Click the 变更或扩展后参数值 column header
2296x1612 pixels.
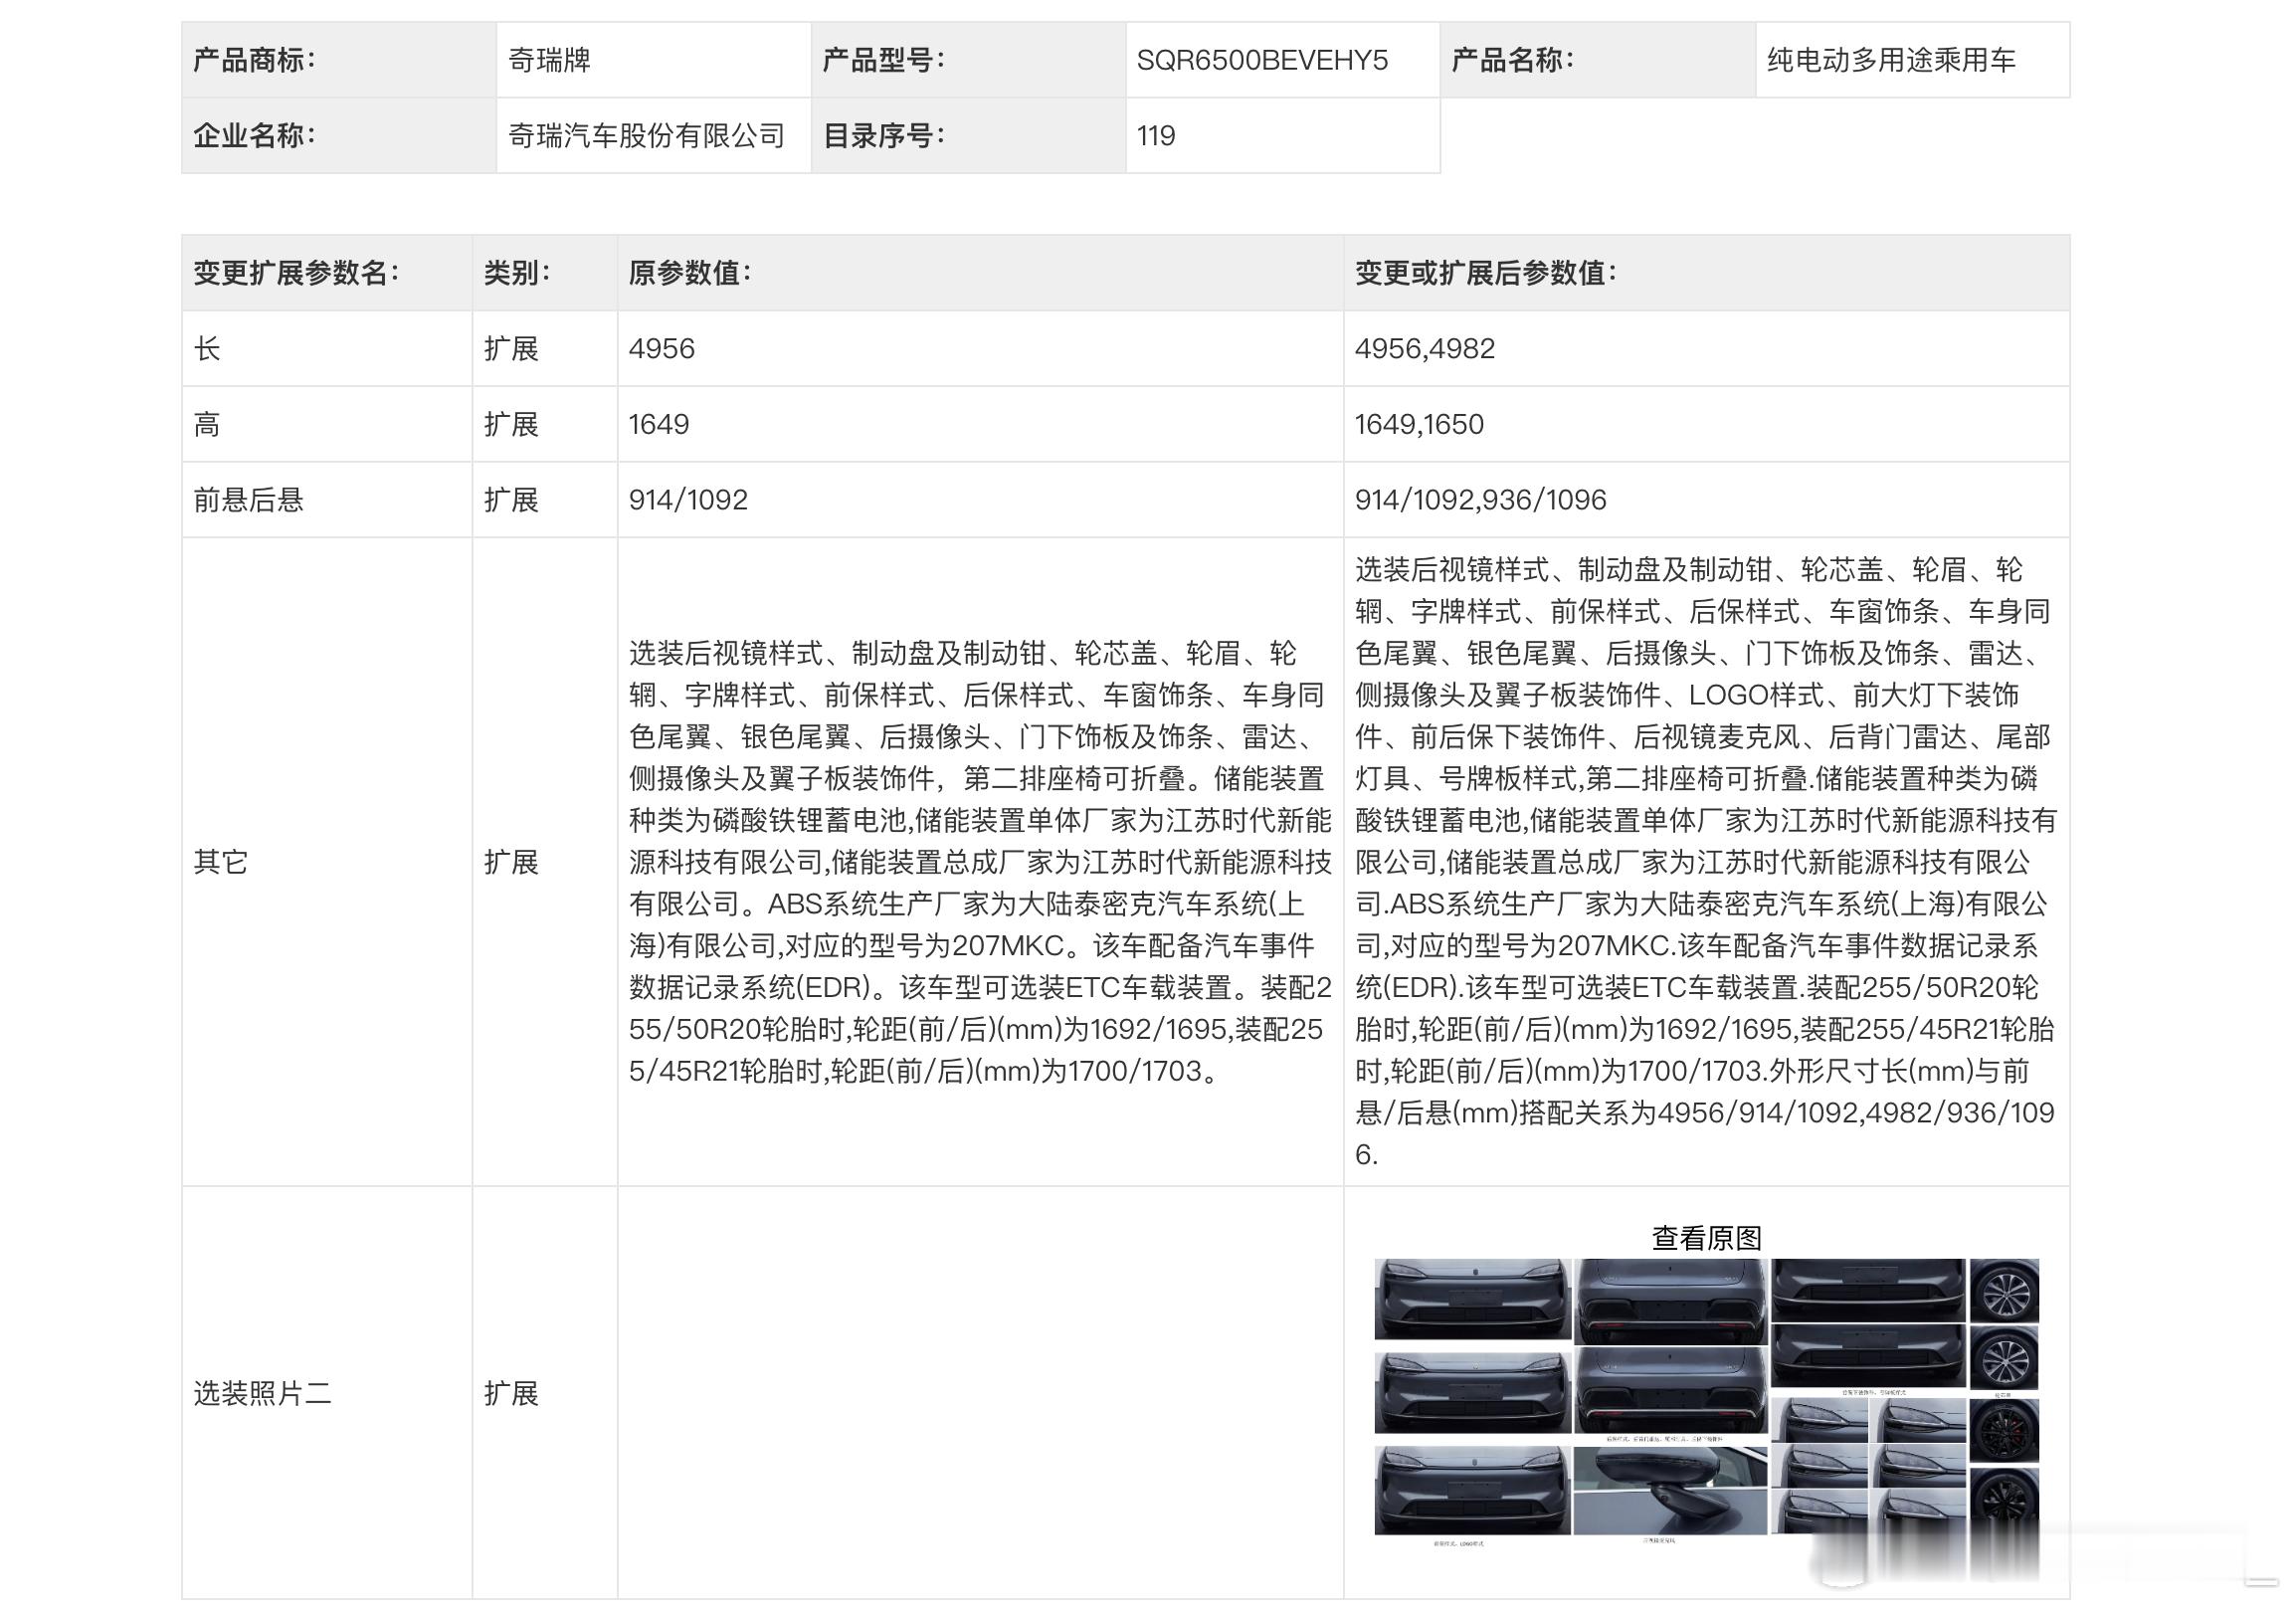pyautogui.click(x=1706, y=273)
